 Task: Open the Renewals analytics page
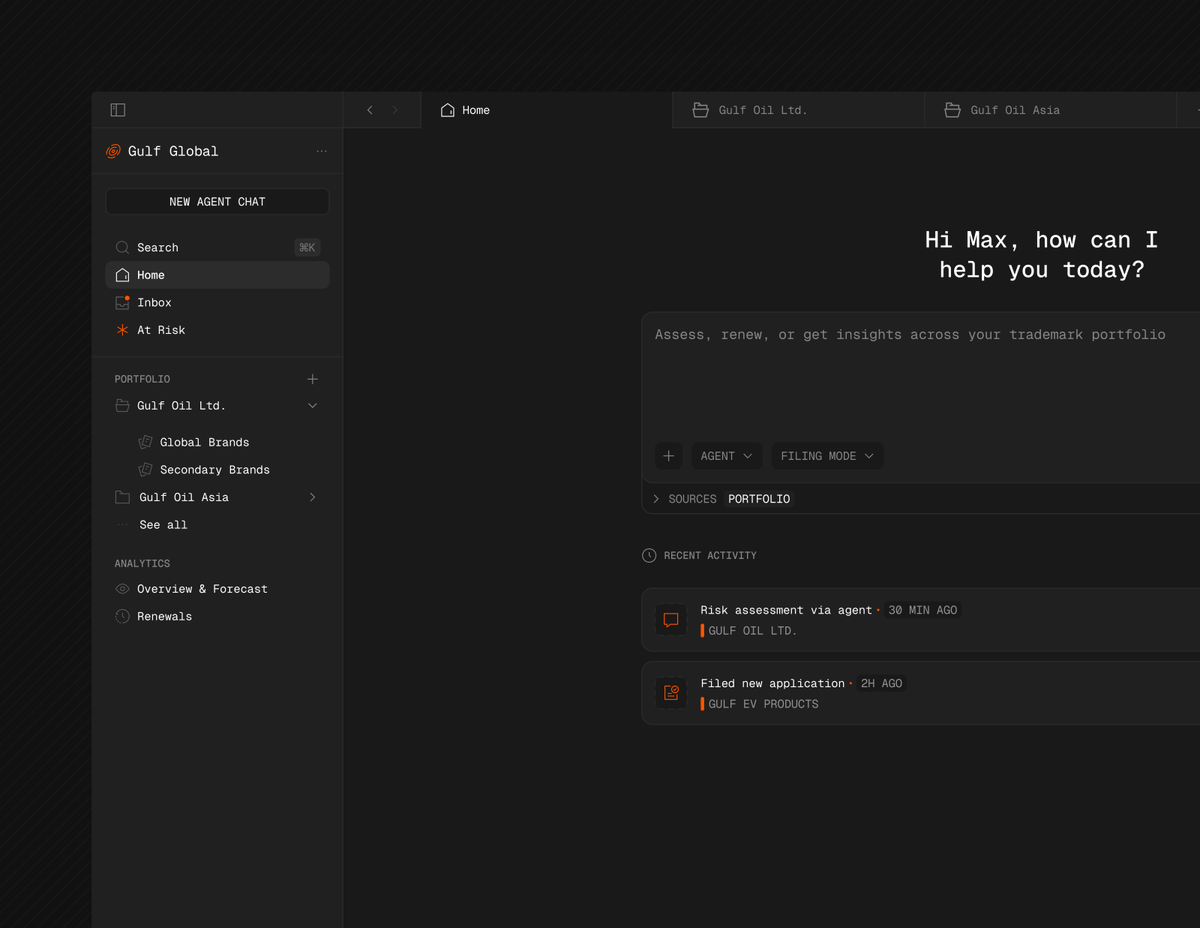164,617
